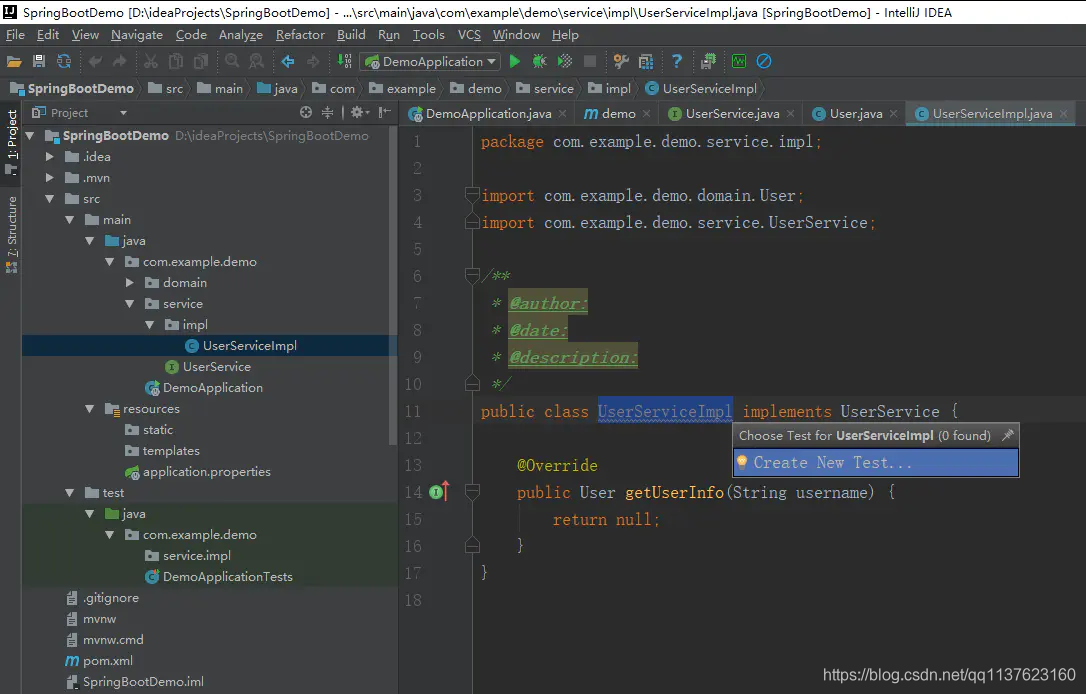The width and height of the screenshot is (1086, 694).
Task: Hide the Project panel with hide icon
Action: (x=385, y=112)
